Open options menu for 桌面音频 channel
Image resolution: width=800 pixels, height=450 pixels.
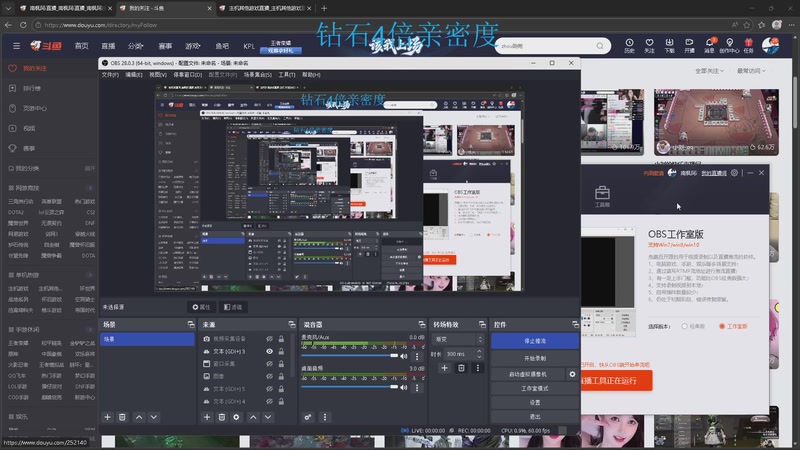click(x=417, y=387)
